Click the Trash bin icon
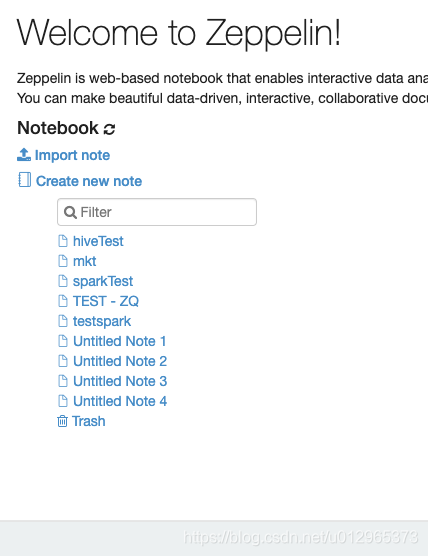This screenshot has width=428, height=556. [x=62, y=421]
